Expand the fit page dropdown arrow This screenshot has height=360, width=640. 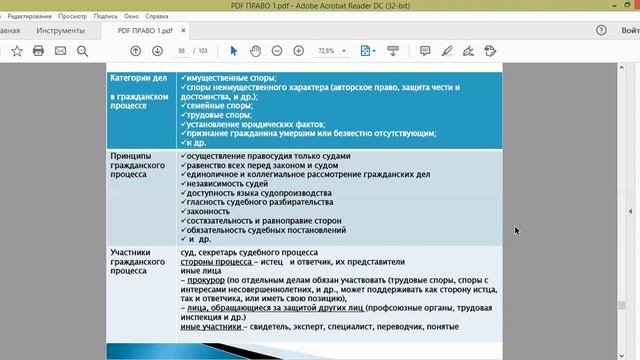pyautogui.click(x=374, y=51)
